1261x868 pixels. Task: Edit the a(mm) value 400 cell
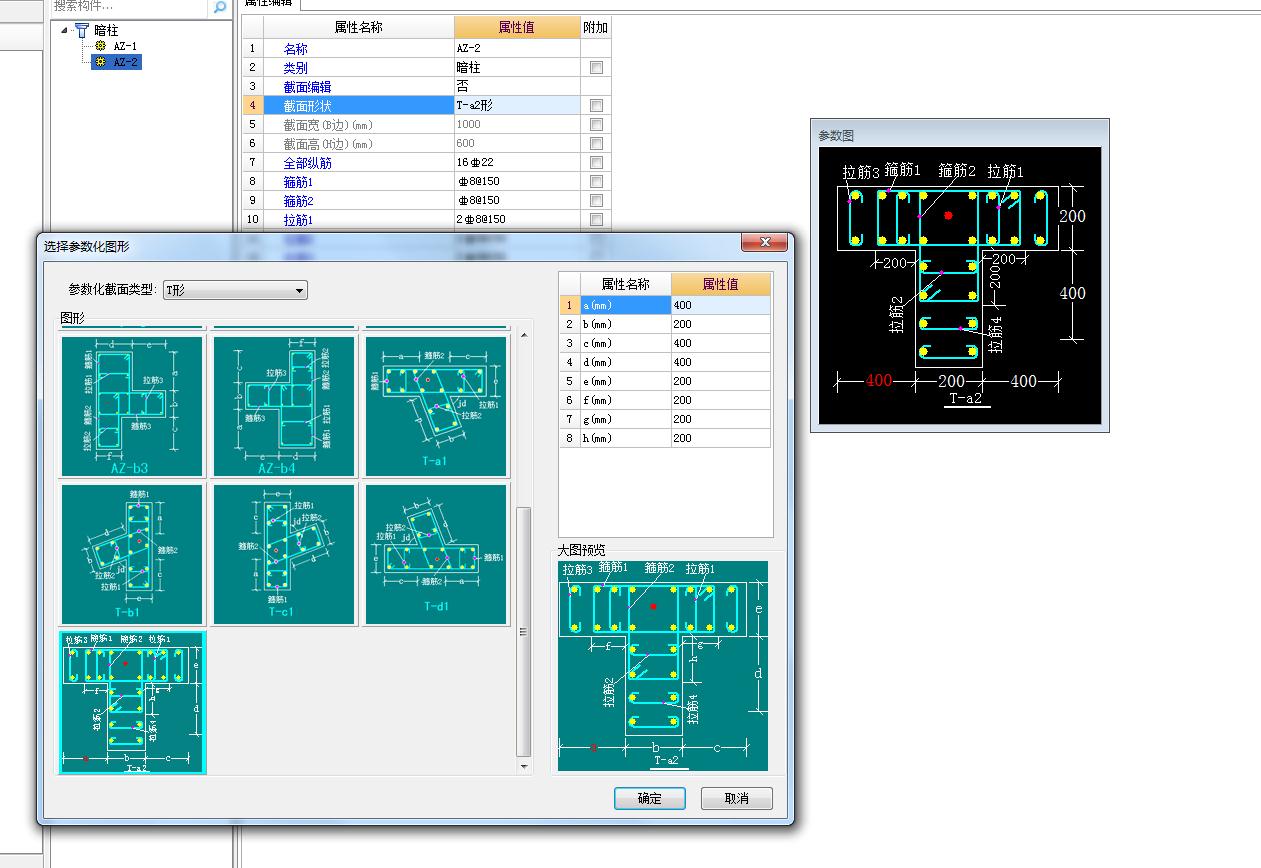pos(720,305)
